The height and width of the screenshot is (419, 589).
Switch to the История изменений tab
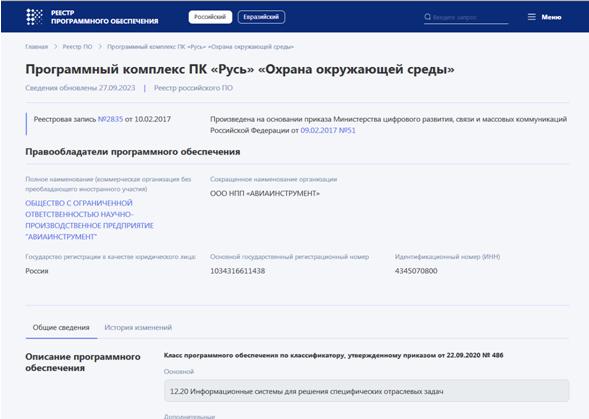(138, 327)
